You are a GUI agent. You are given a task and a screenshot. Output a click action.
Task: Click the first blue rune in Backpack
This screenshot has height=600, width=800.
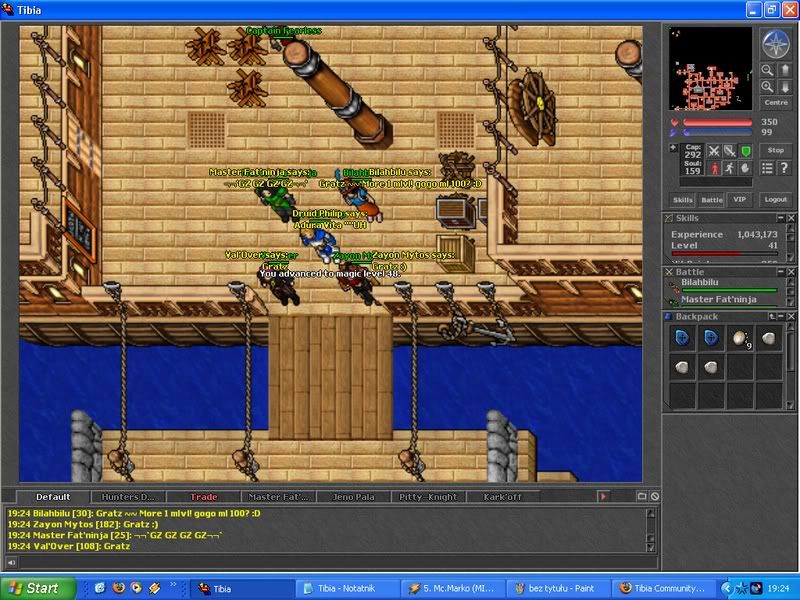tap(682, 338)
